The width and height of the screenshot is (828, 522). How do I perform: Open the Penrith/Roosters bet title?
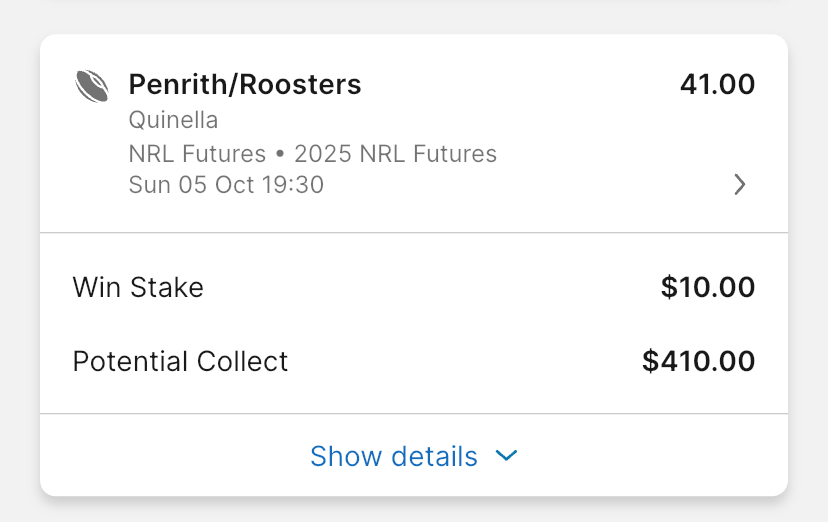(245, 85)
